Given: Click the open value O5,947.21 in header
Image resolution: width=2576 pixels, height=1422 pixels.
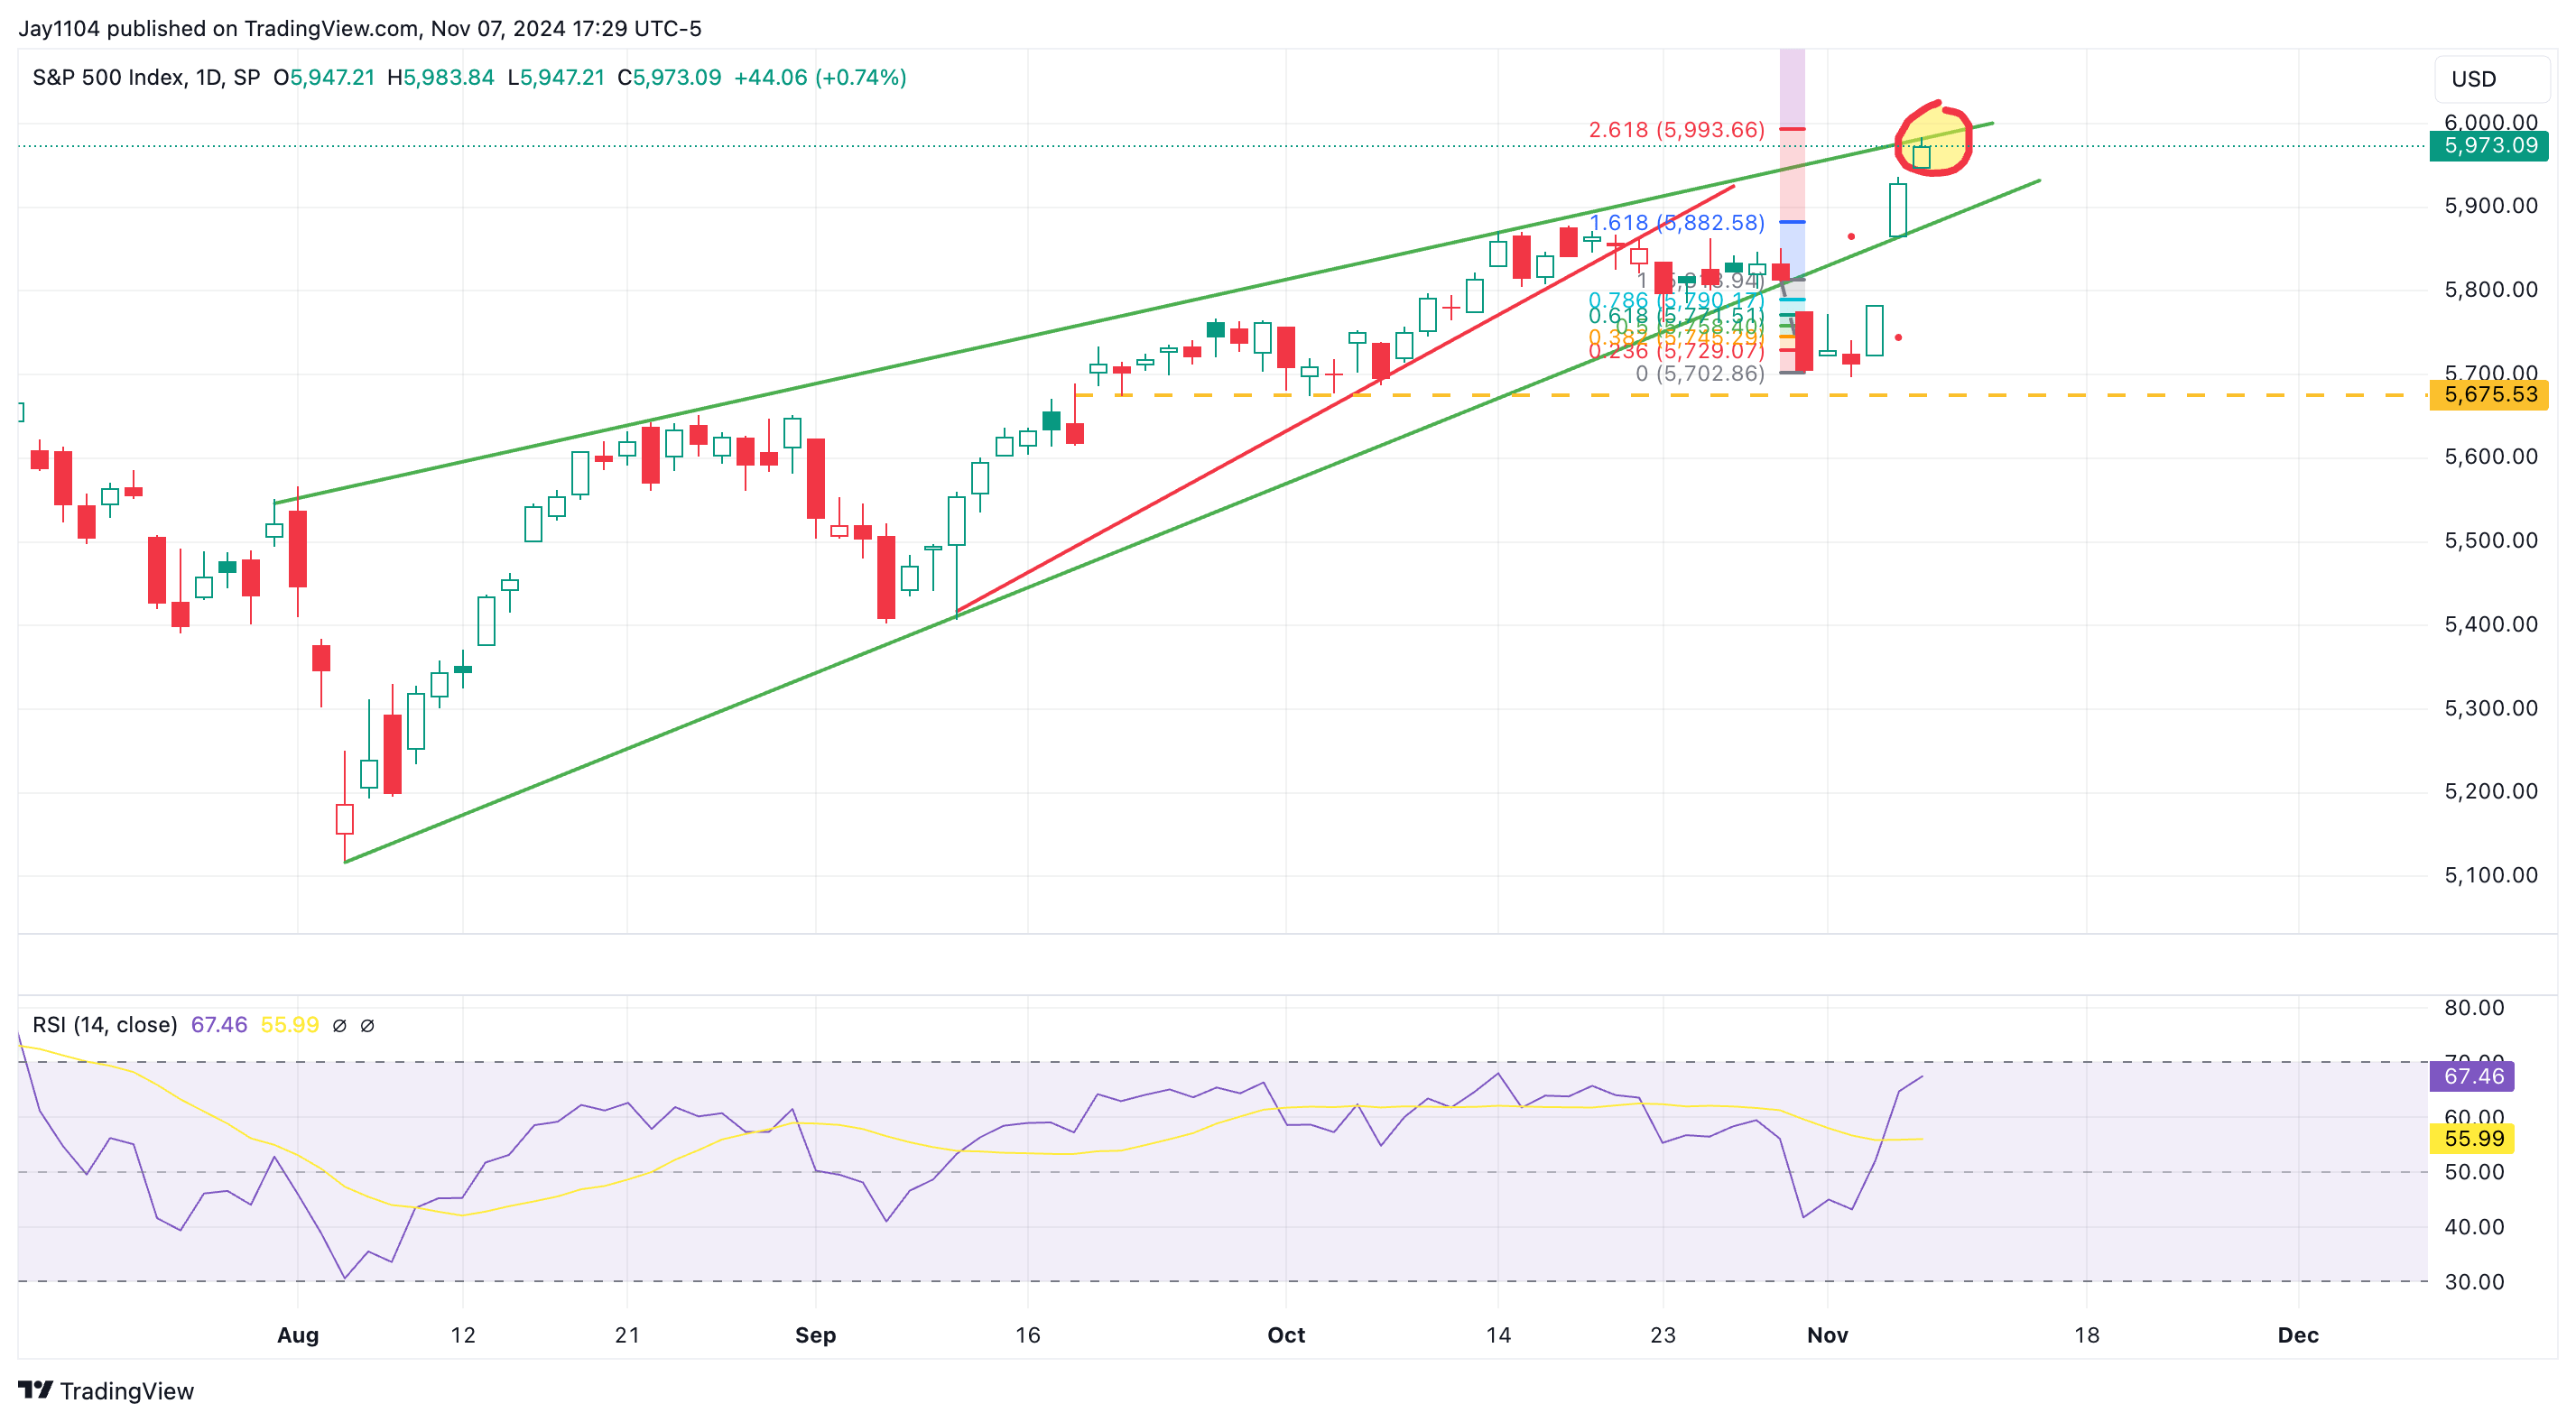Looking at the screenshot, I should 324,77.
